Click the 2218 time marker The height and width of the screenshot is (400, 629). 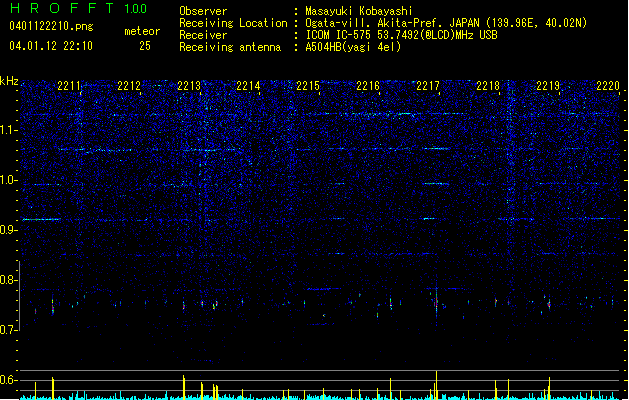tap(488, 86)
